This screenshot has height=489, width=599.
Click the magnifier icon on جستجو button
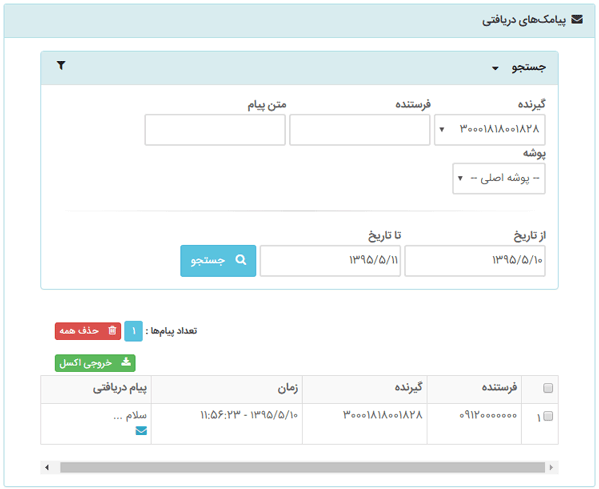click(x=241, y=260)
